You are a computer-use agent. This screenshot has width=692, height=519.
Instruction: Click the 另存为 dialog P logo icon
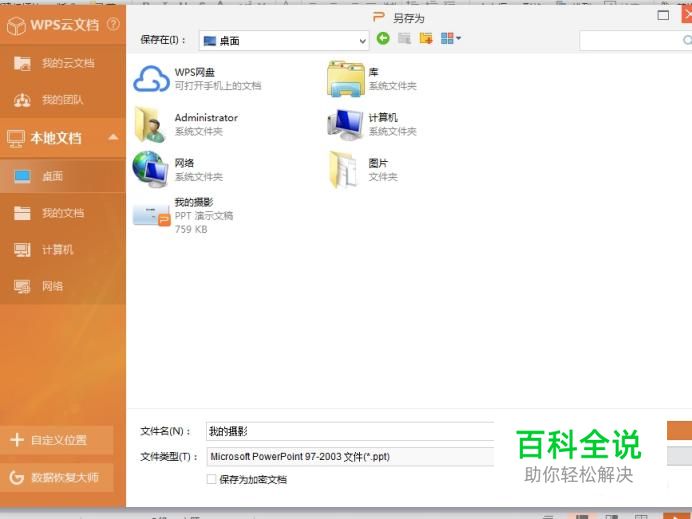pos(379,18)
